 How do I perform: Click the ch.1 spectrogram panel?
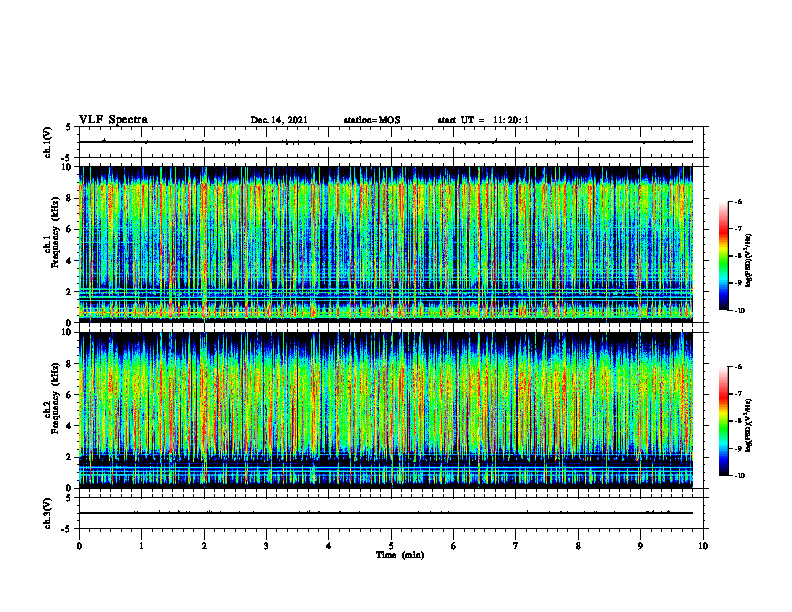[386, 244]
